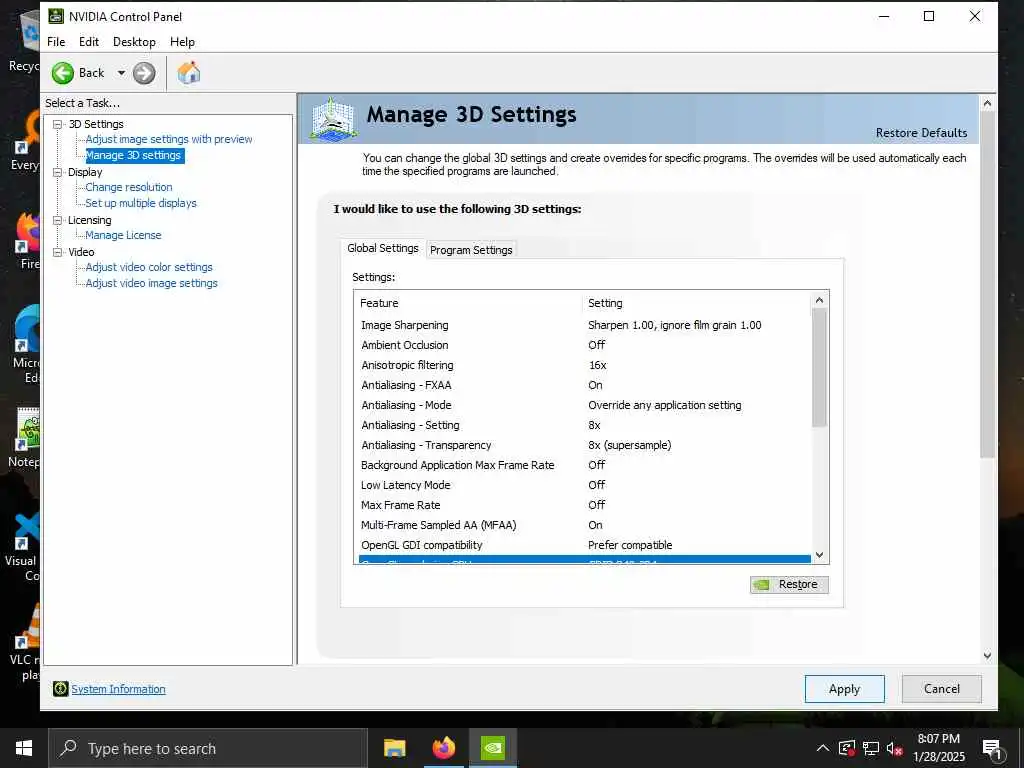Select the Image Sharpening row
Viewport: 1024px width, 768px height.
[584, 325]
